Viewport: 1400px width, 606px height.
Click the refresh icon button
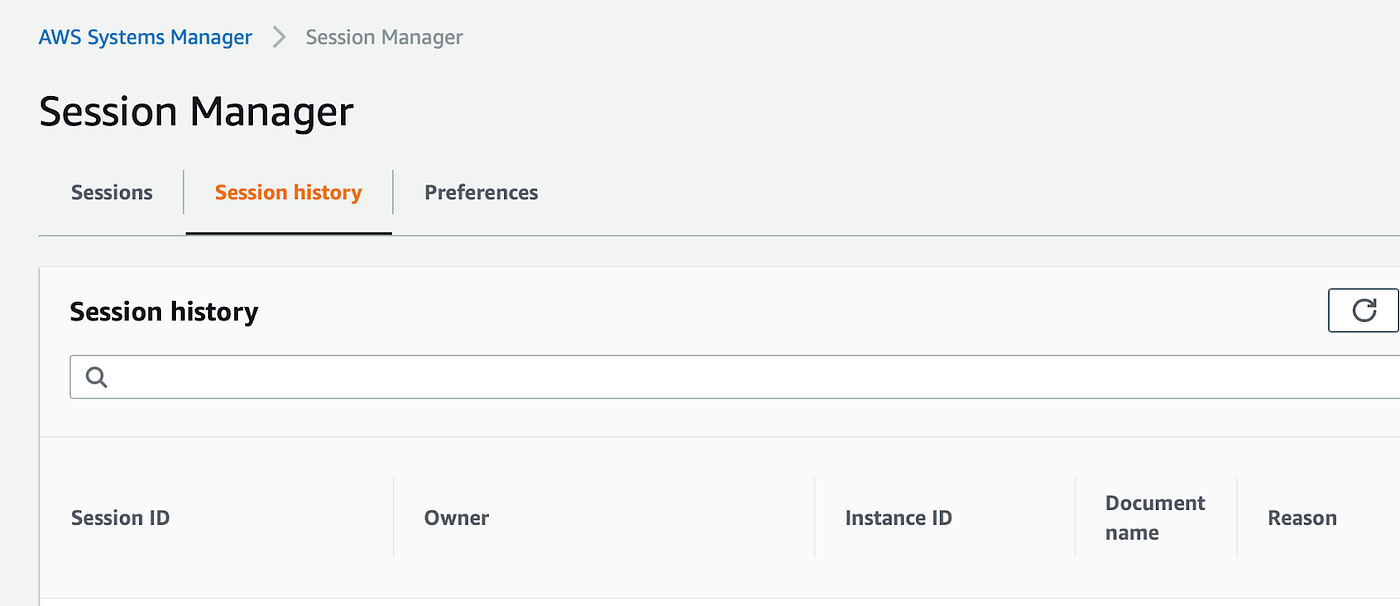tap(1363, 310)
